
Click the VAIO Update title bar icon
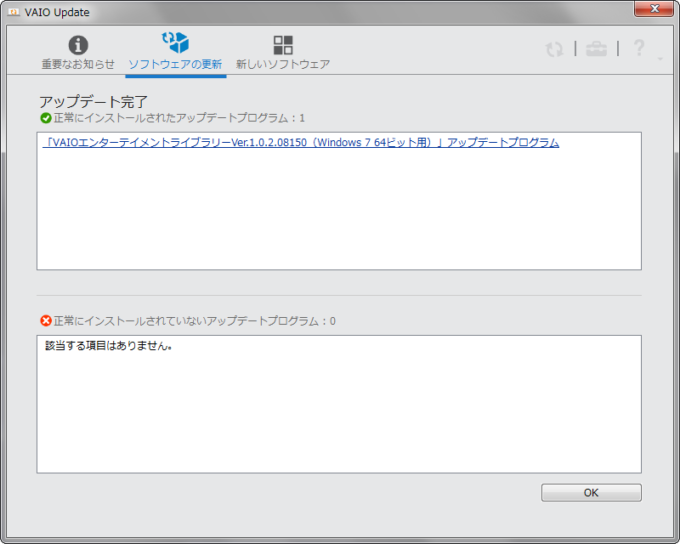point(15,11)
